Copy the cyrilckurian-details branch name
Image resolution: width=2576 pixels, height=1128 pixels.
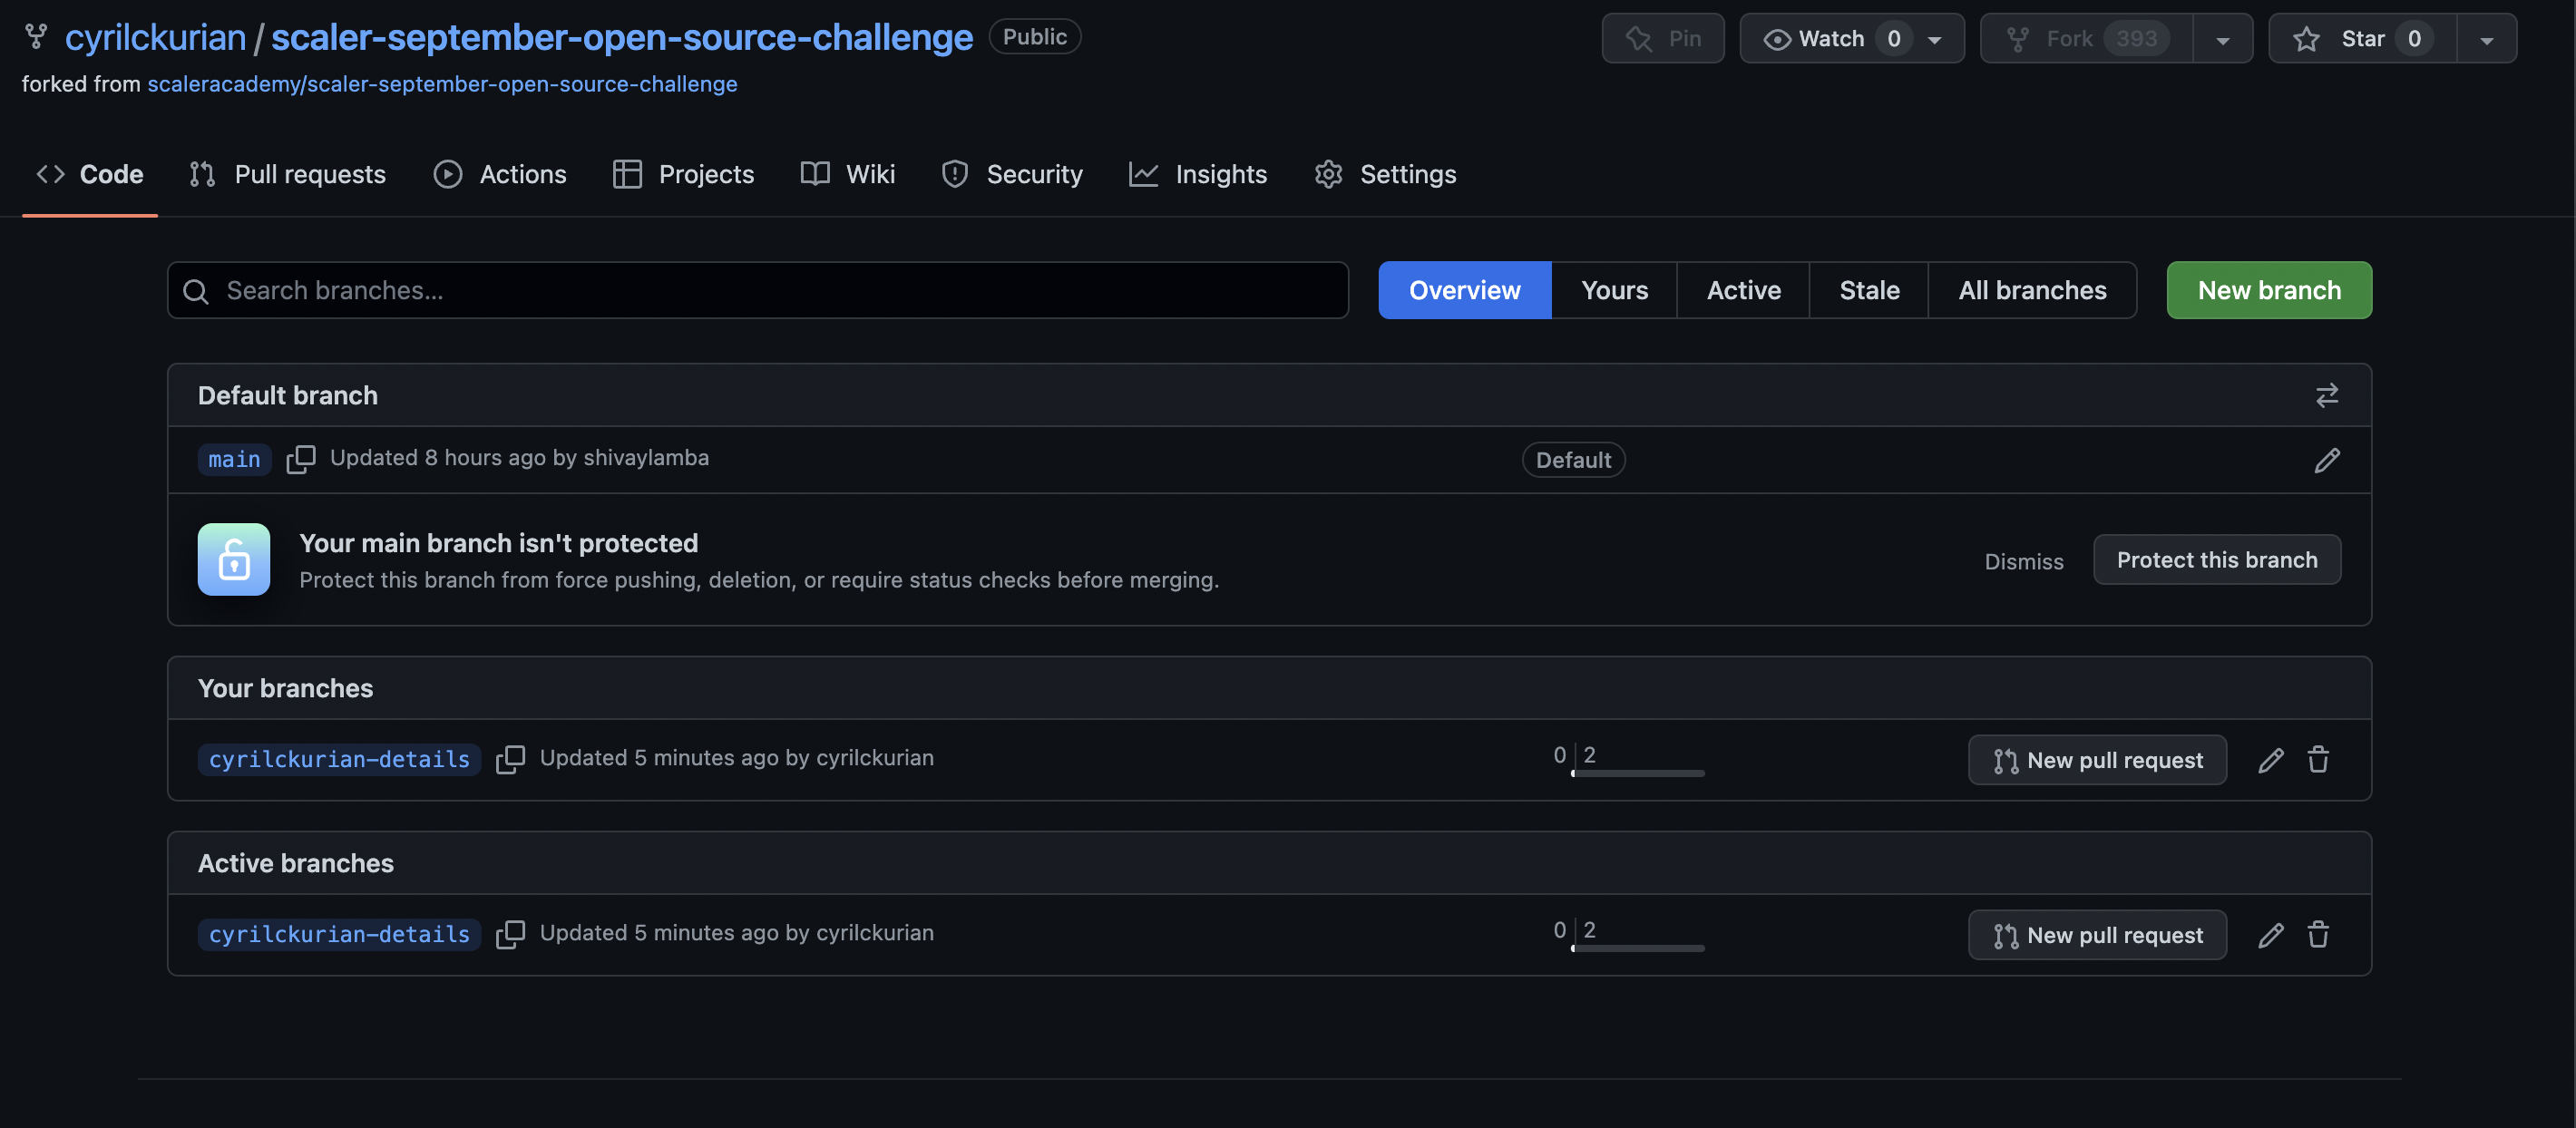click(511, 760)
